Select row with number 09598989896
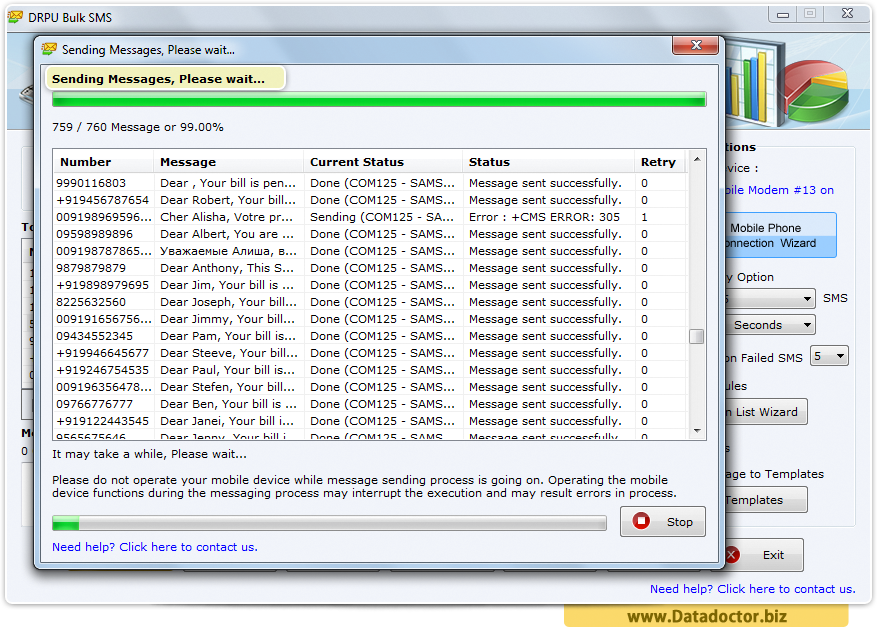 pos(370,234)
